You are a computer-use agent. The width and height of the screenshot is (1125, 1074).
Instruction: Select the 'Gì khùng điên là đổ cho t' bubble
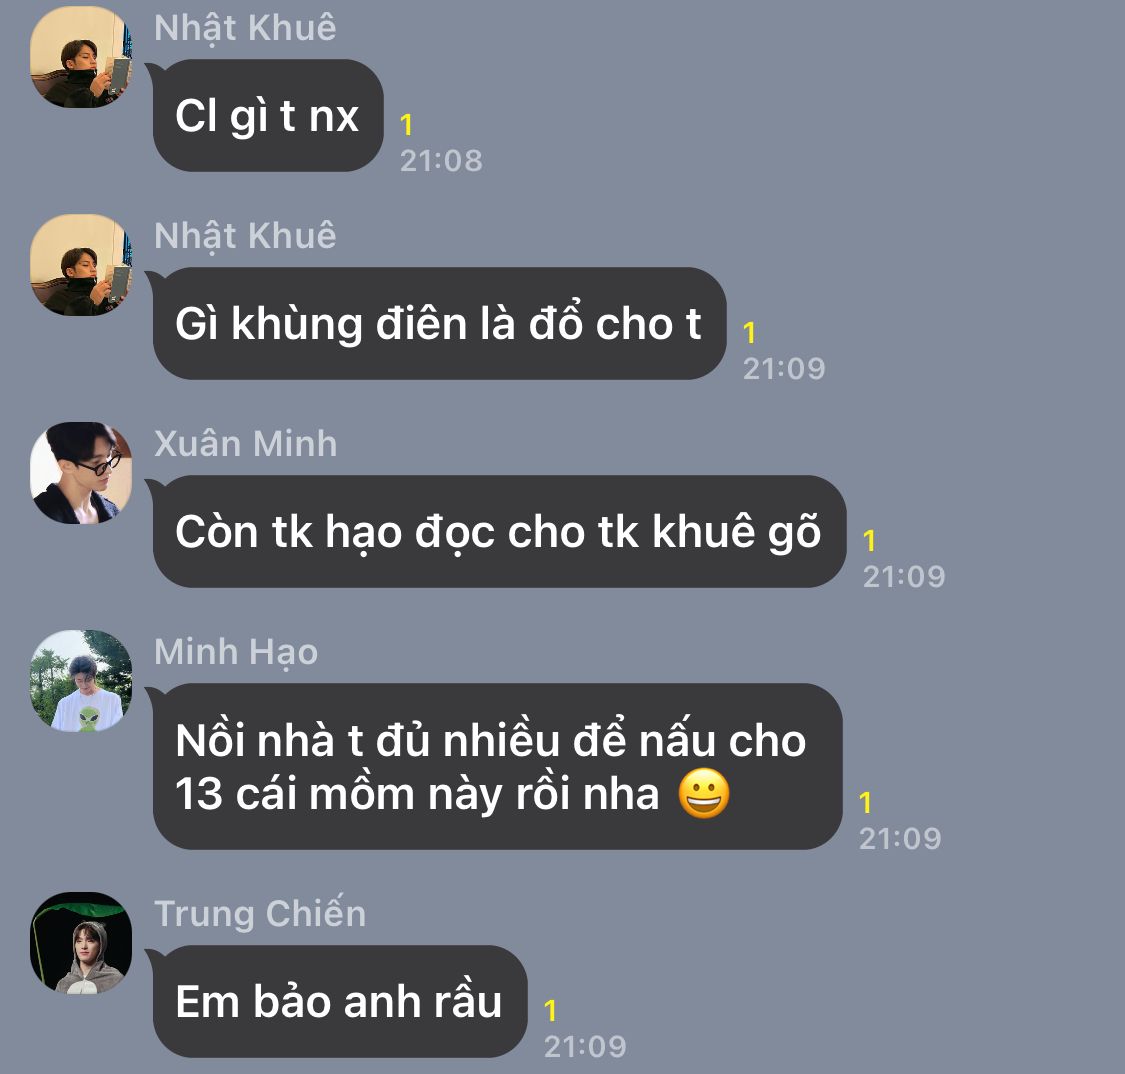point(438,324)
